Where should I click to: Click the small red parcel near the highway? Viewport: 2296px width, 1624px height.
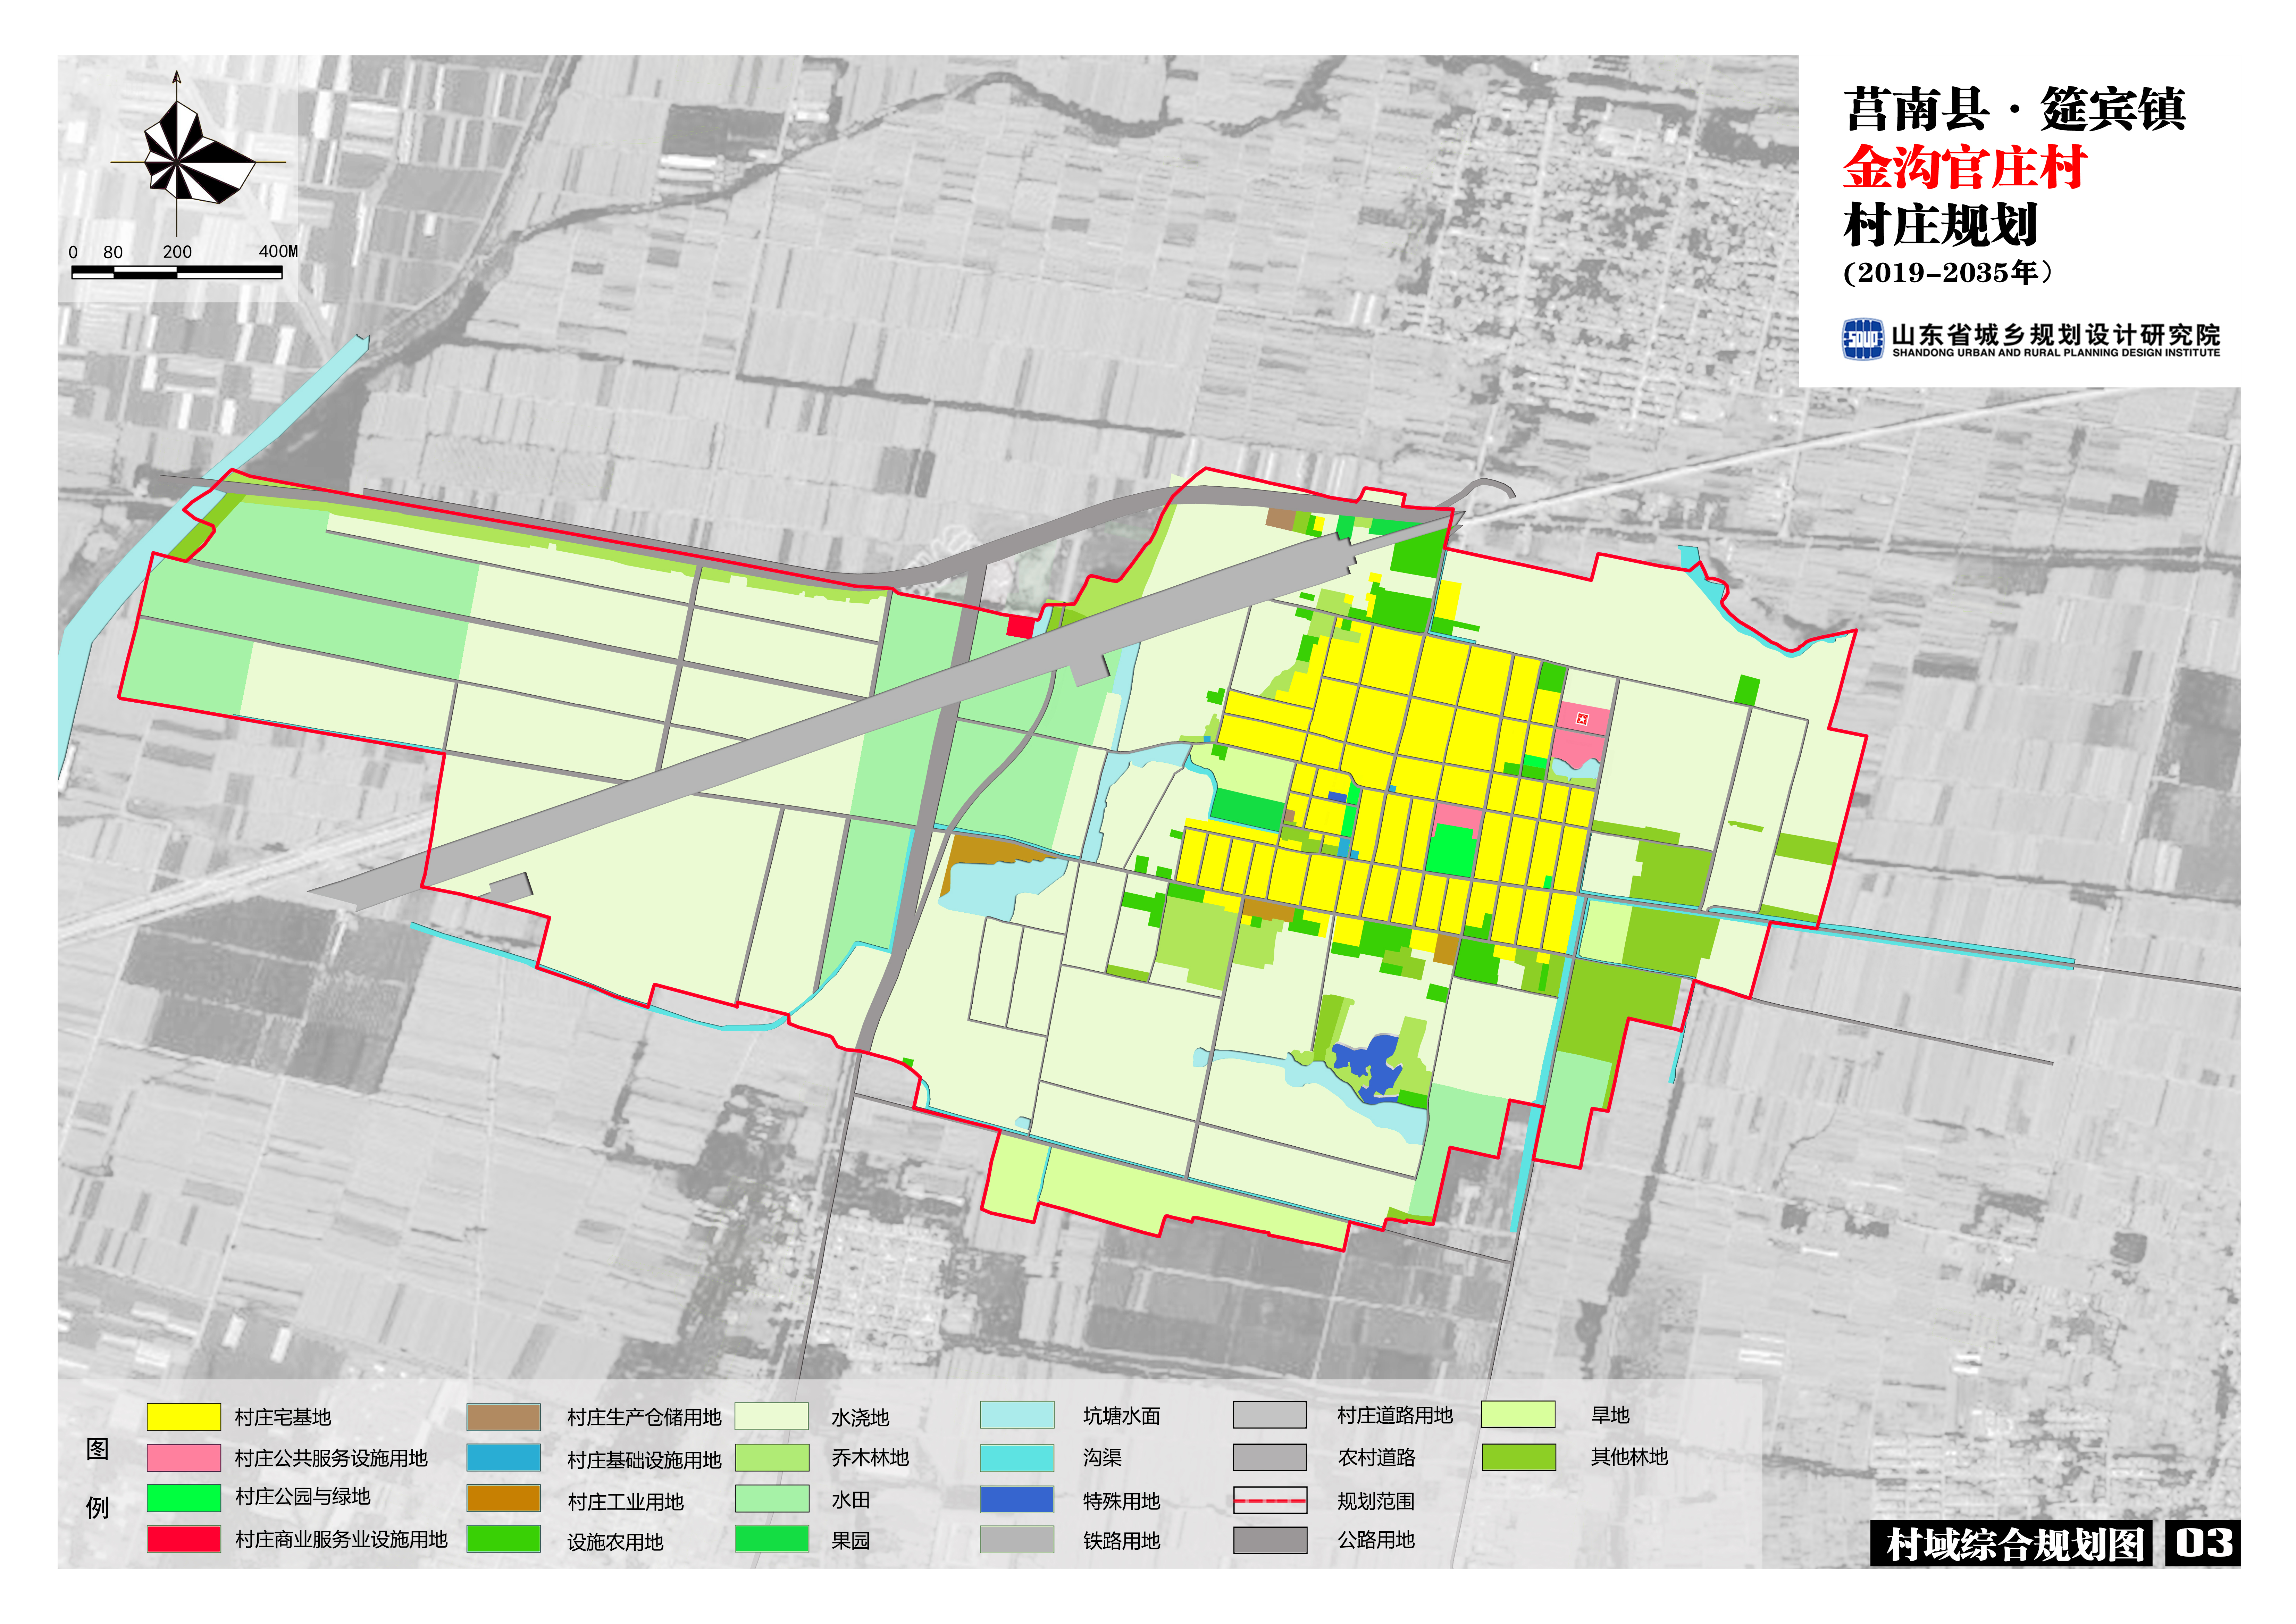tap(1020, 627)
